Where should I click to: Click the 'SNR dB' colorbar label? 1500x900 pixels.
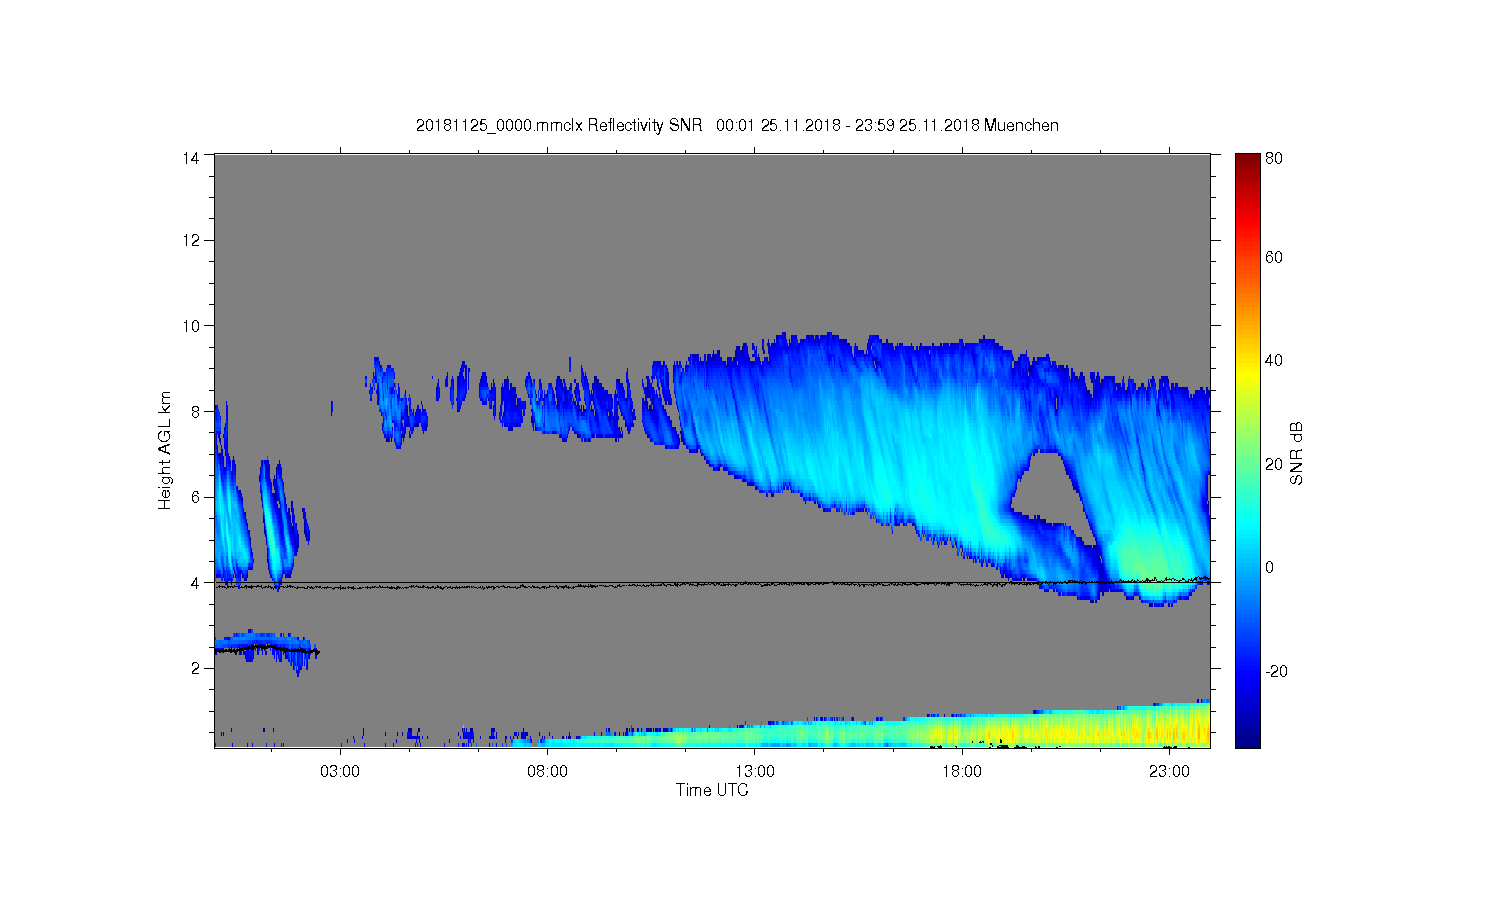tap(1296, 453)
